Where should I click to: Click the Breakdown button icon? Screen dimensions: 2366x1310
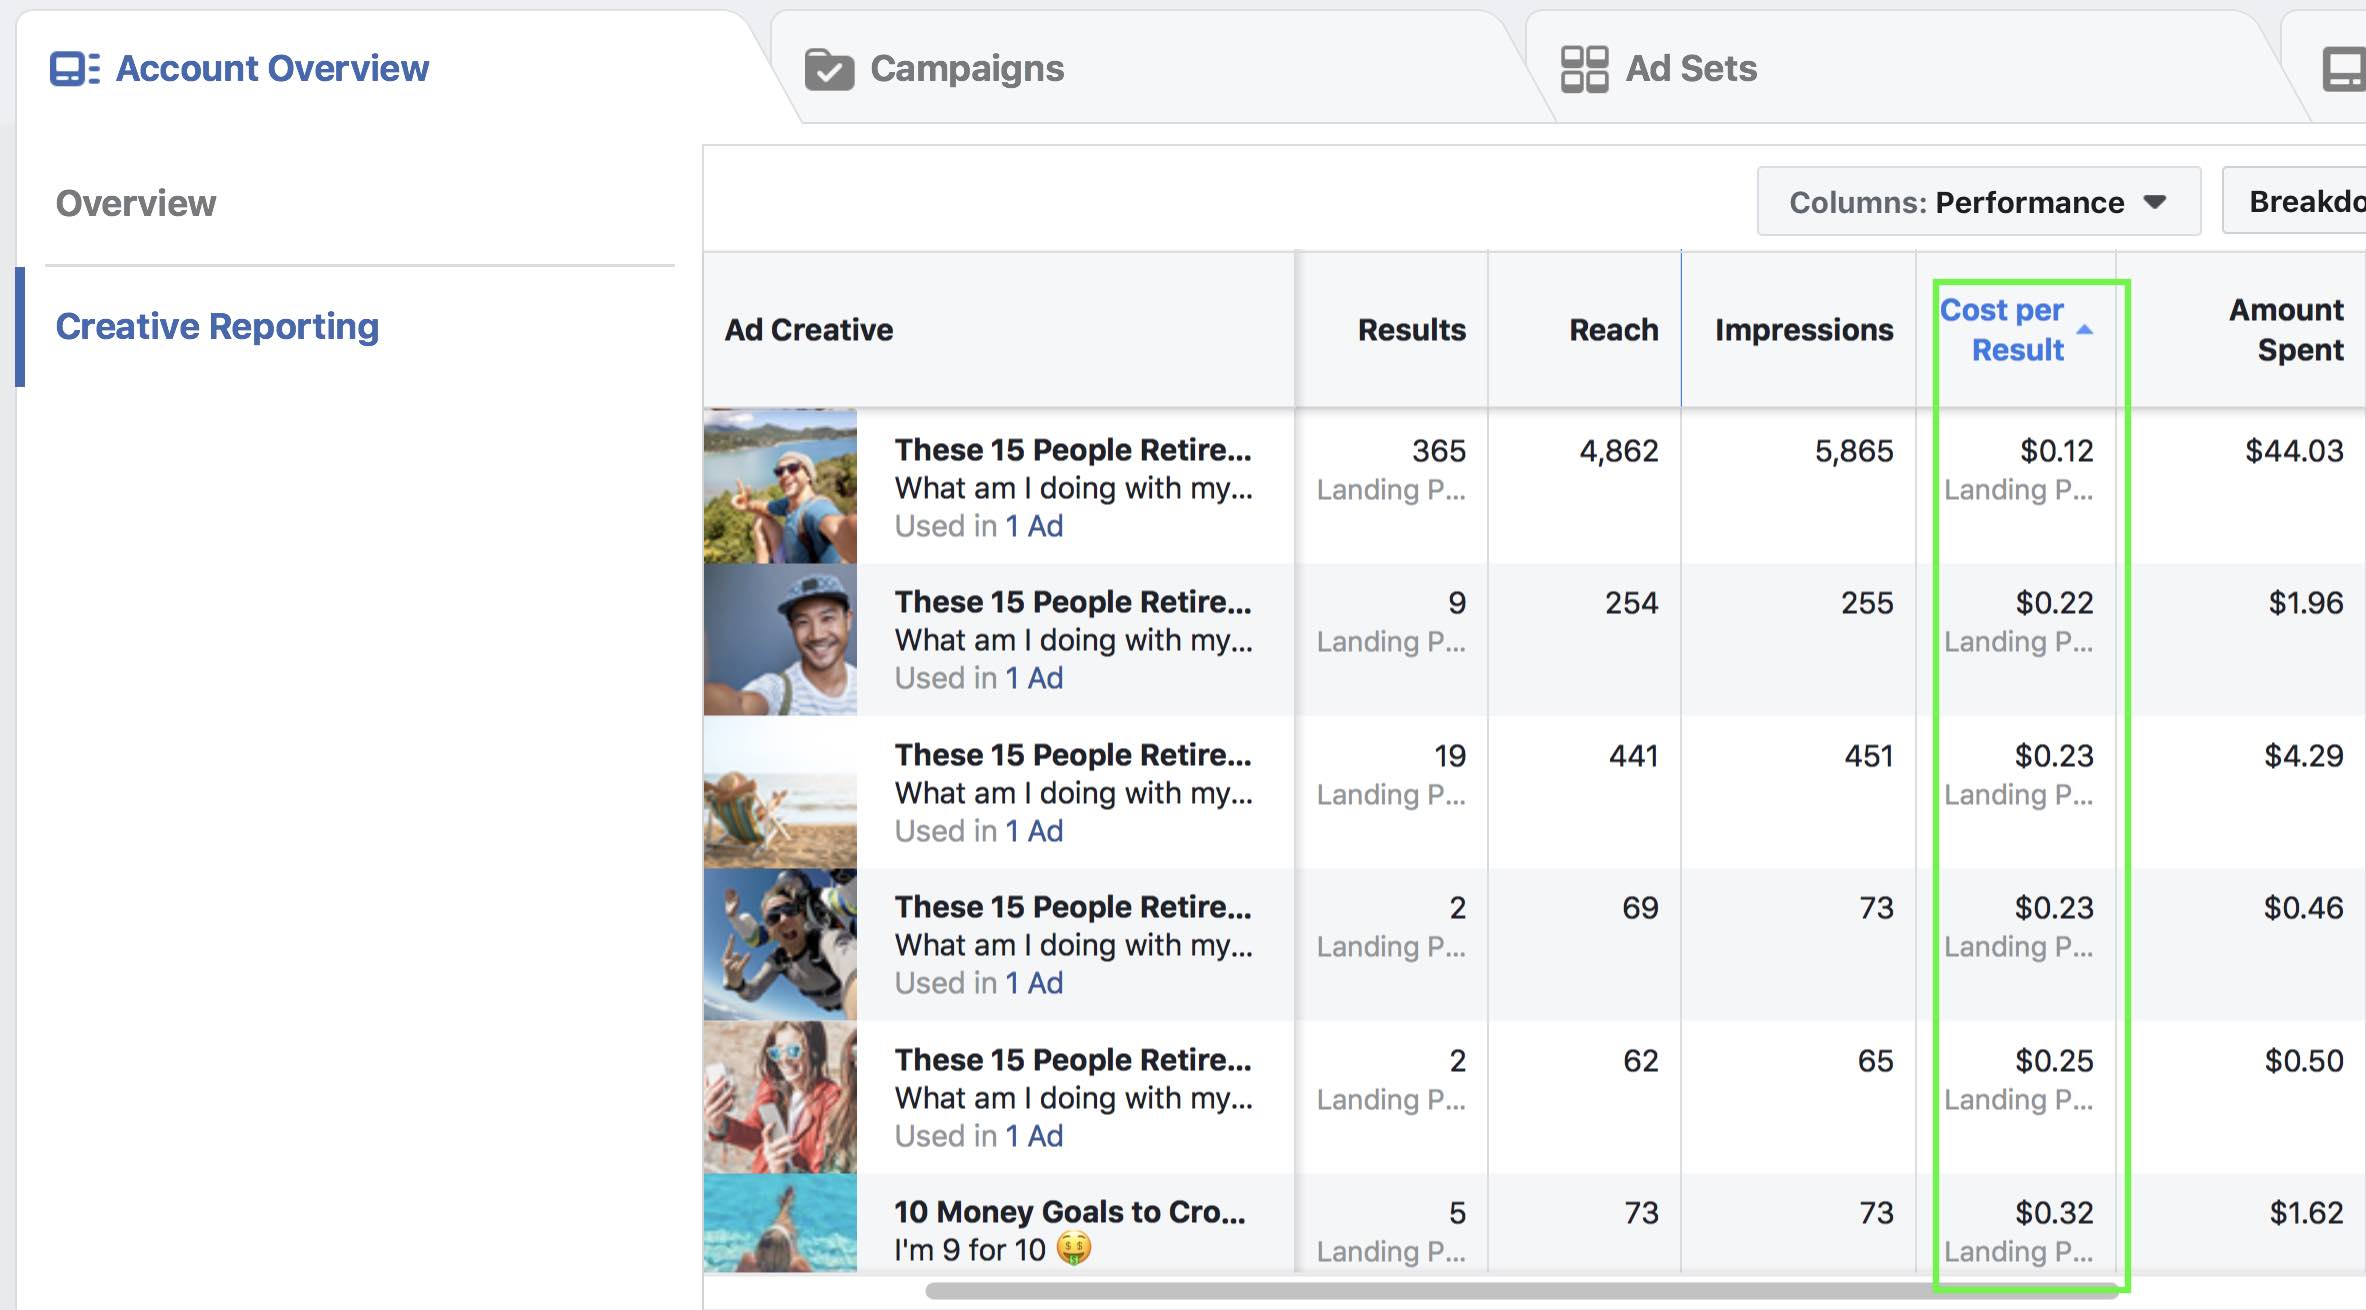coord(2305,202)
